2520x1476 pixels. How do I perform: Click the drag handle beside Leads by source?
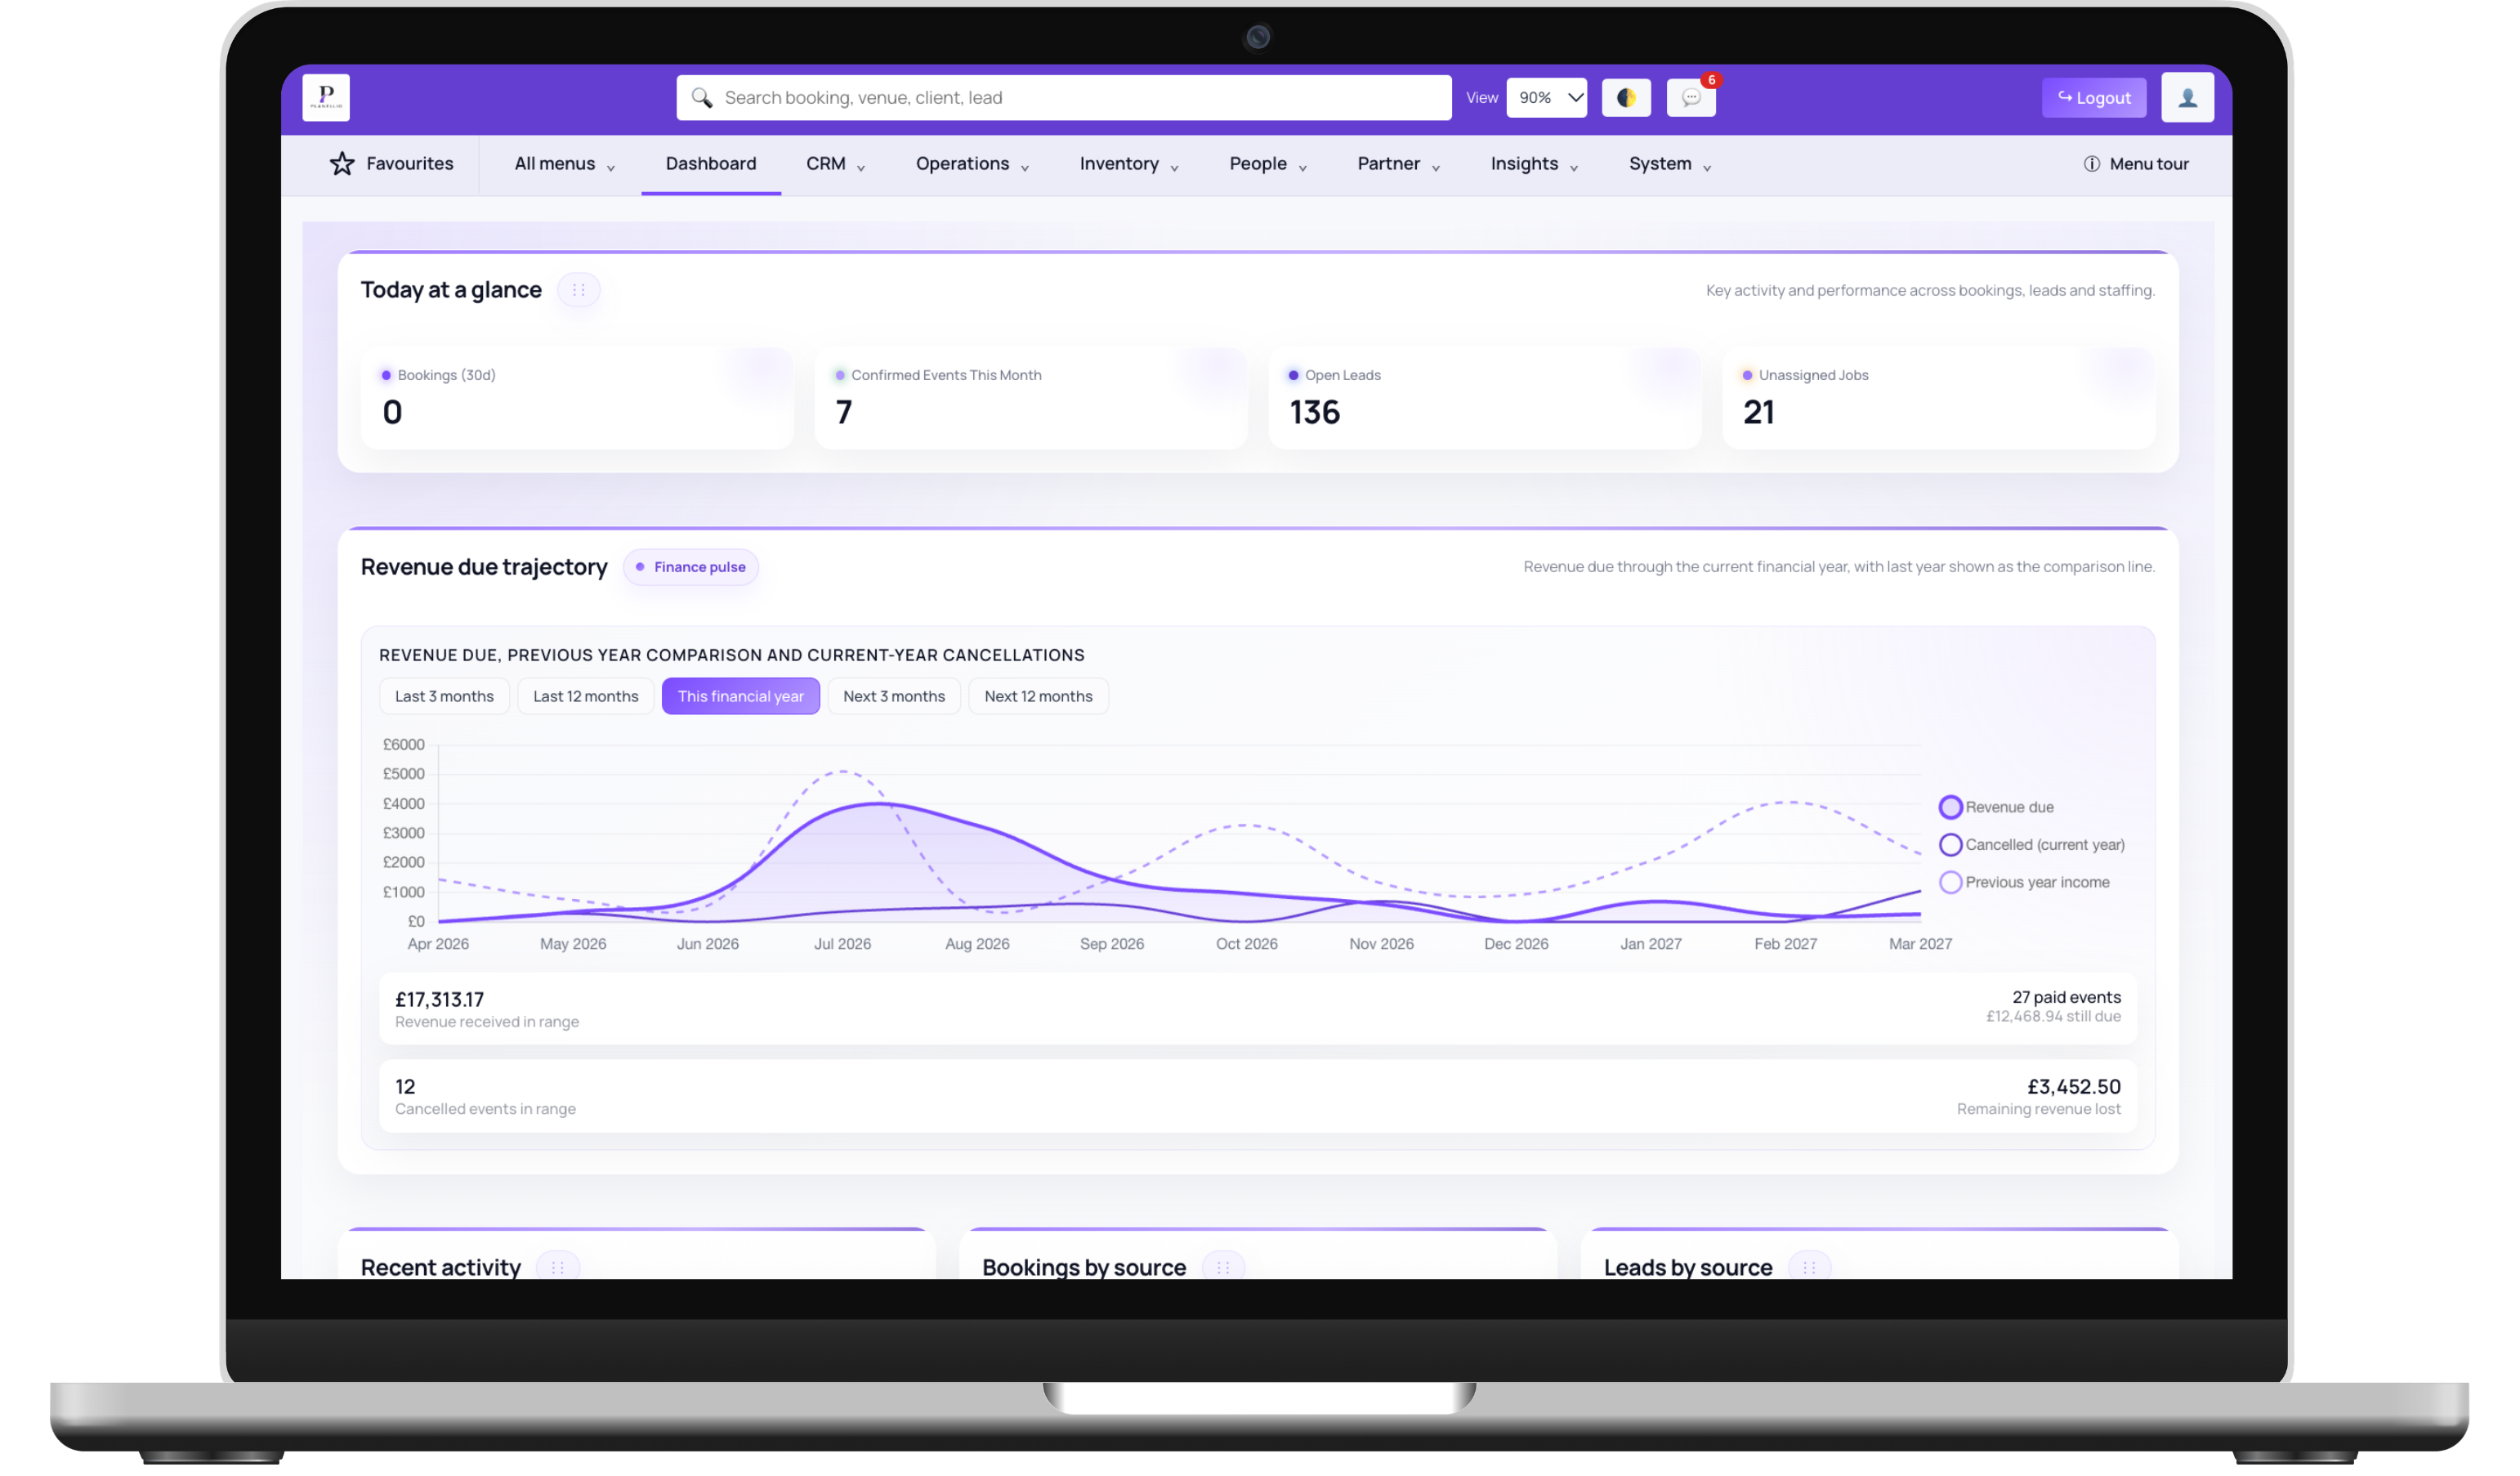tap(1809, 1267)
